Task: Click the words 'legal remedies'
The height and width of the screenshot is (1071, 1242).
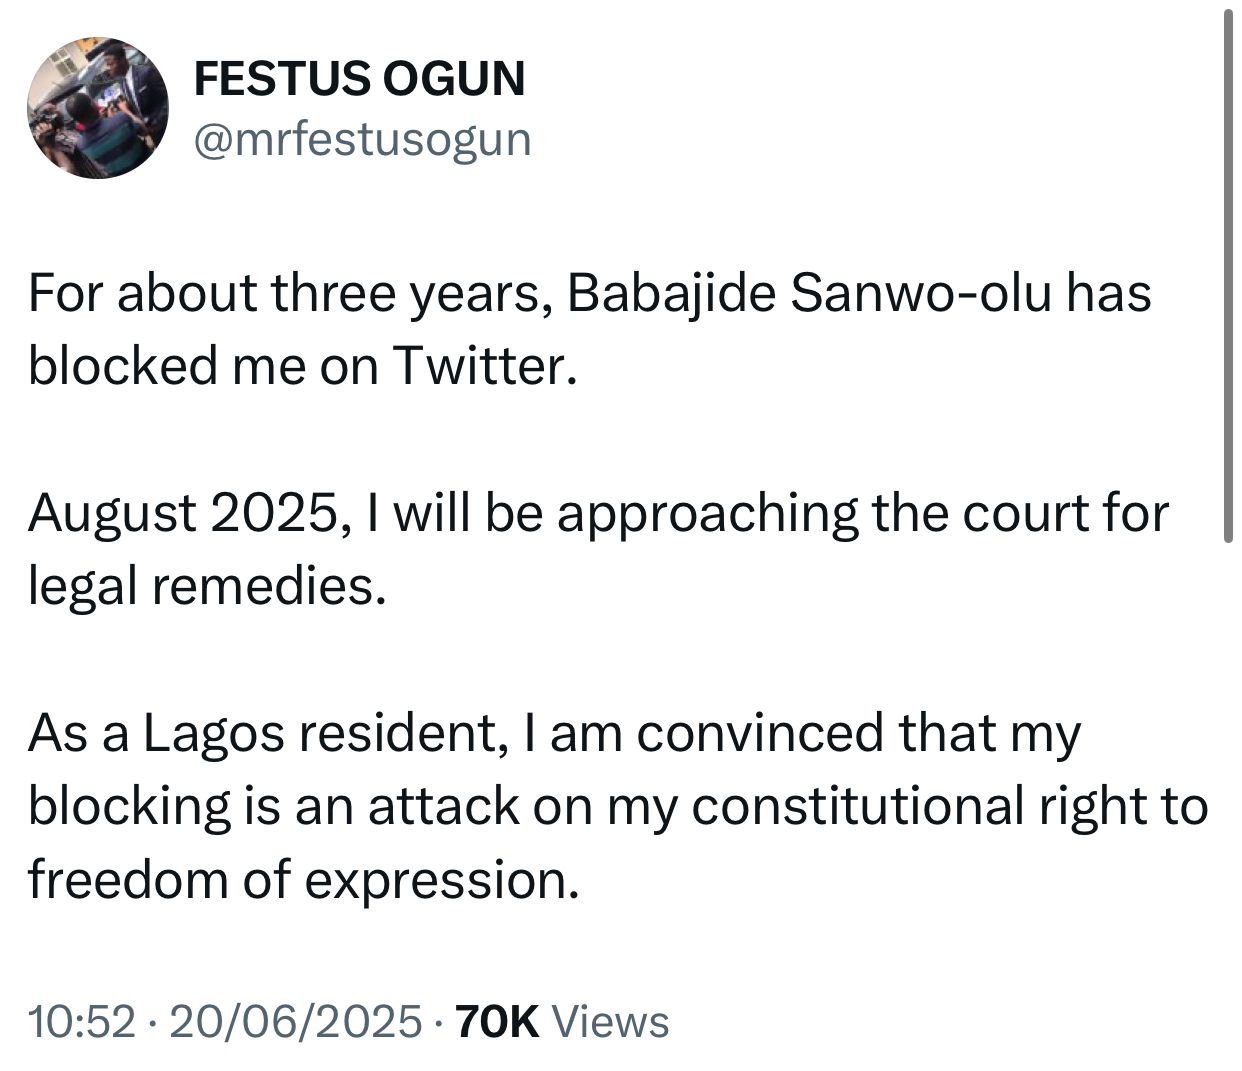Action: (x=205, y=587)
